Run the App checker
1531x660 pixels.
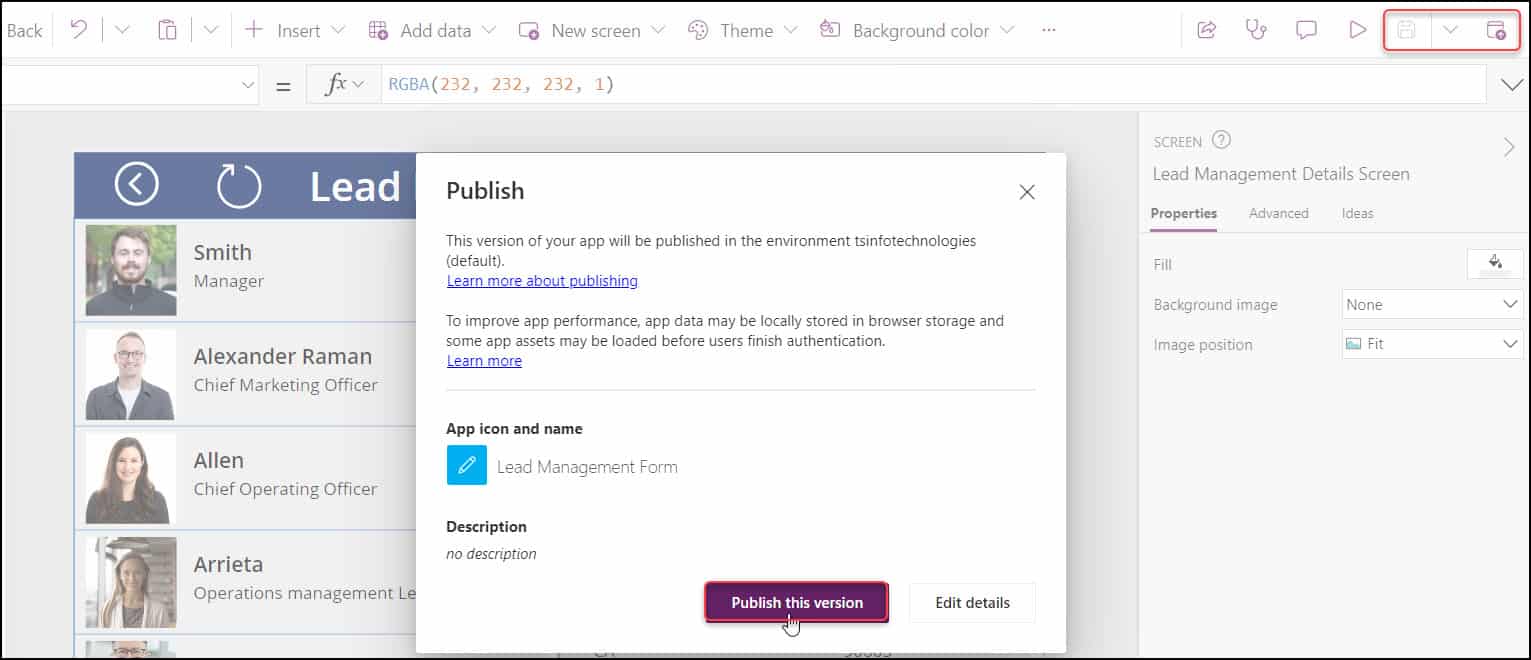1256,30
